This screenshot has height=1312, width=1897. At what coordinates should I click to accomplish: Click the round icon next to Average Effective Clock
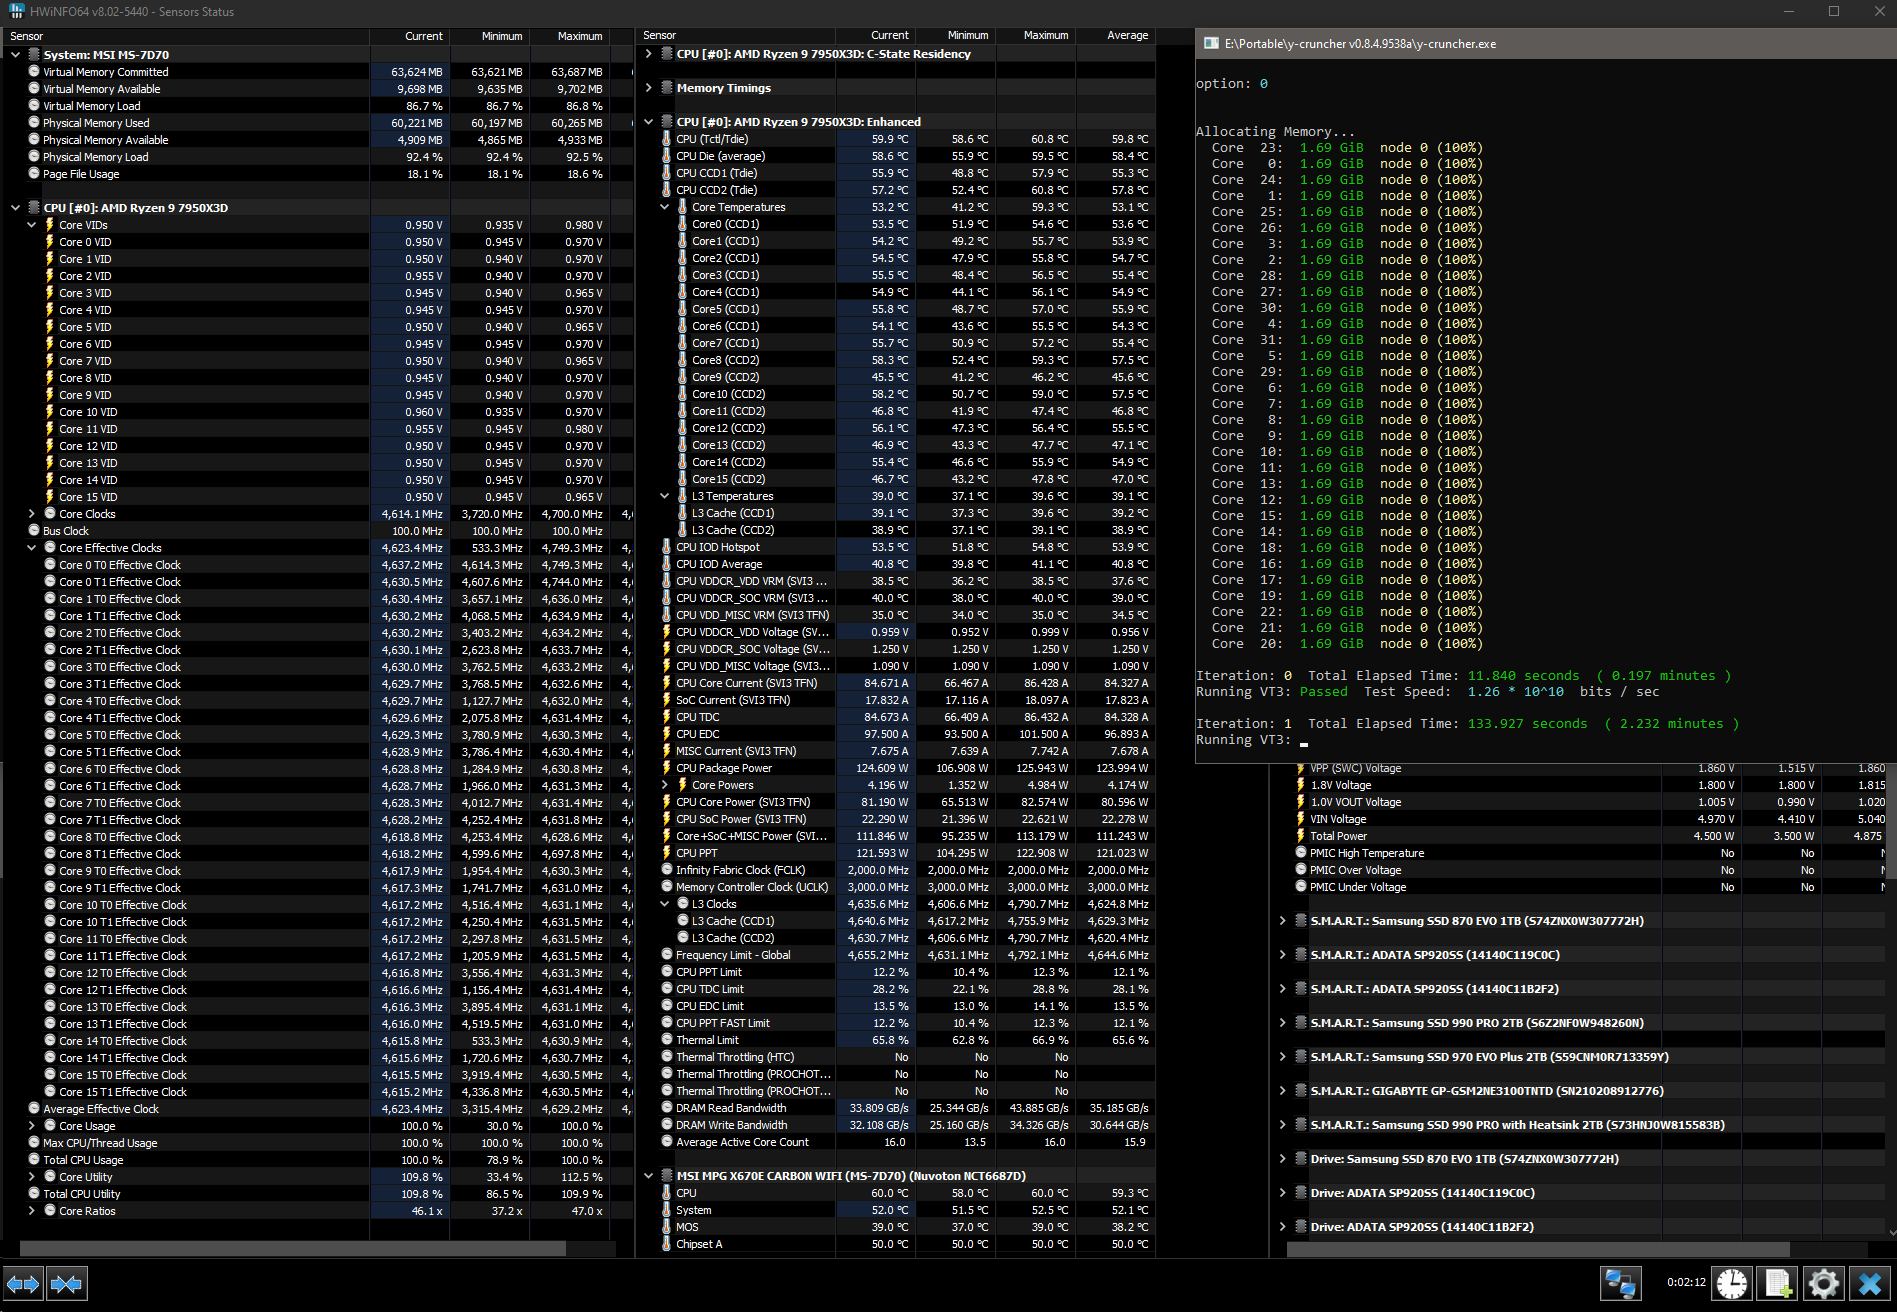tap(34, 1109)
